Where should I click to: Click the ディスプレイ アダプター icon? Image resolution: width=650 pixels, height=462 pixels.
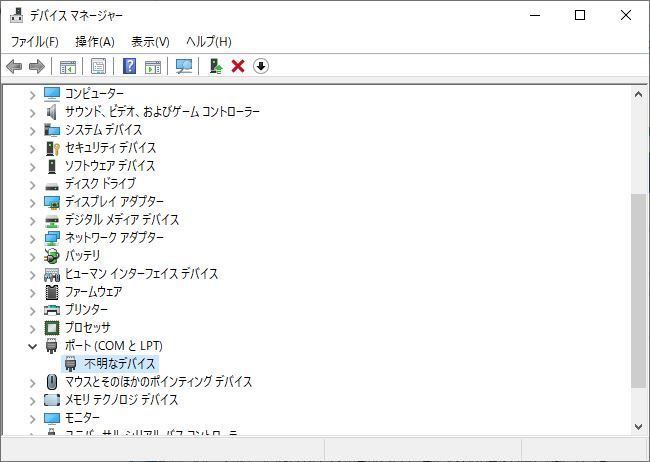(52, 202)
